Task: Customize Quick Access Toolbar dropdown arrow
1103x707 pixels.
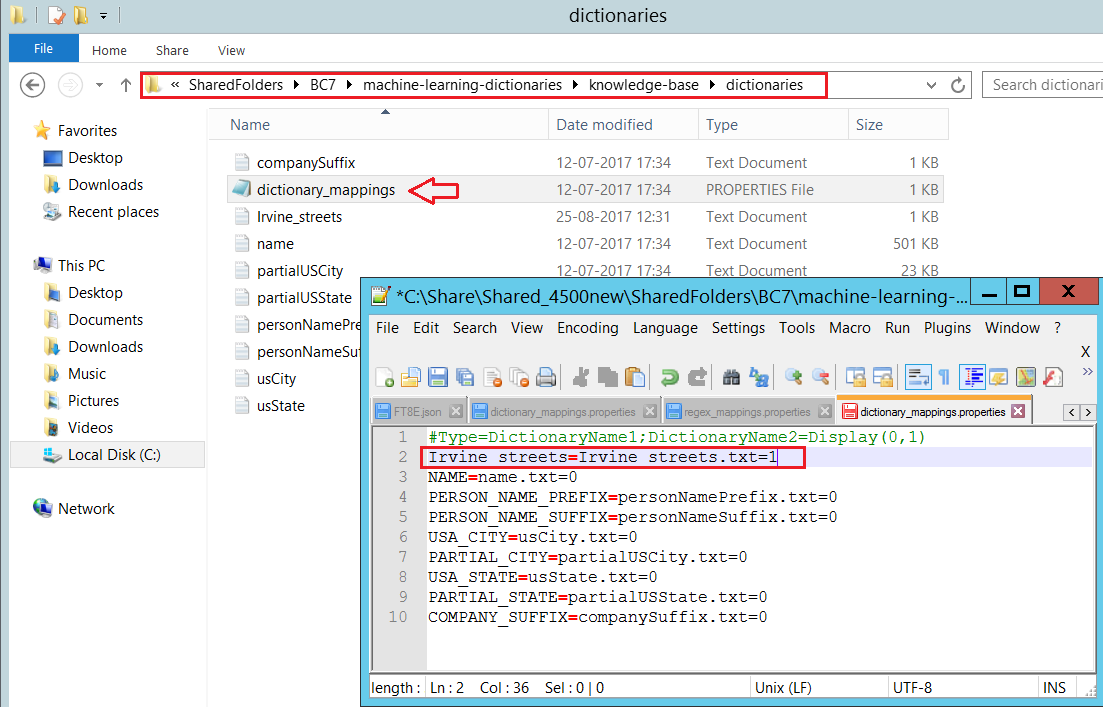Action: [x=103, y=15]
